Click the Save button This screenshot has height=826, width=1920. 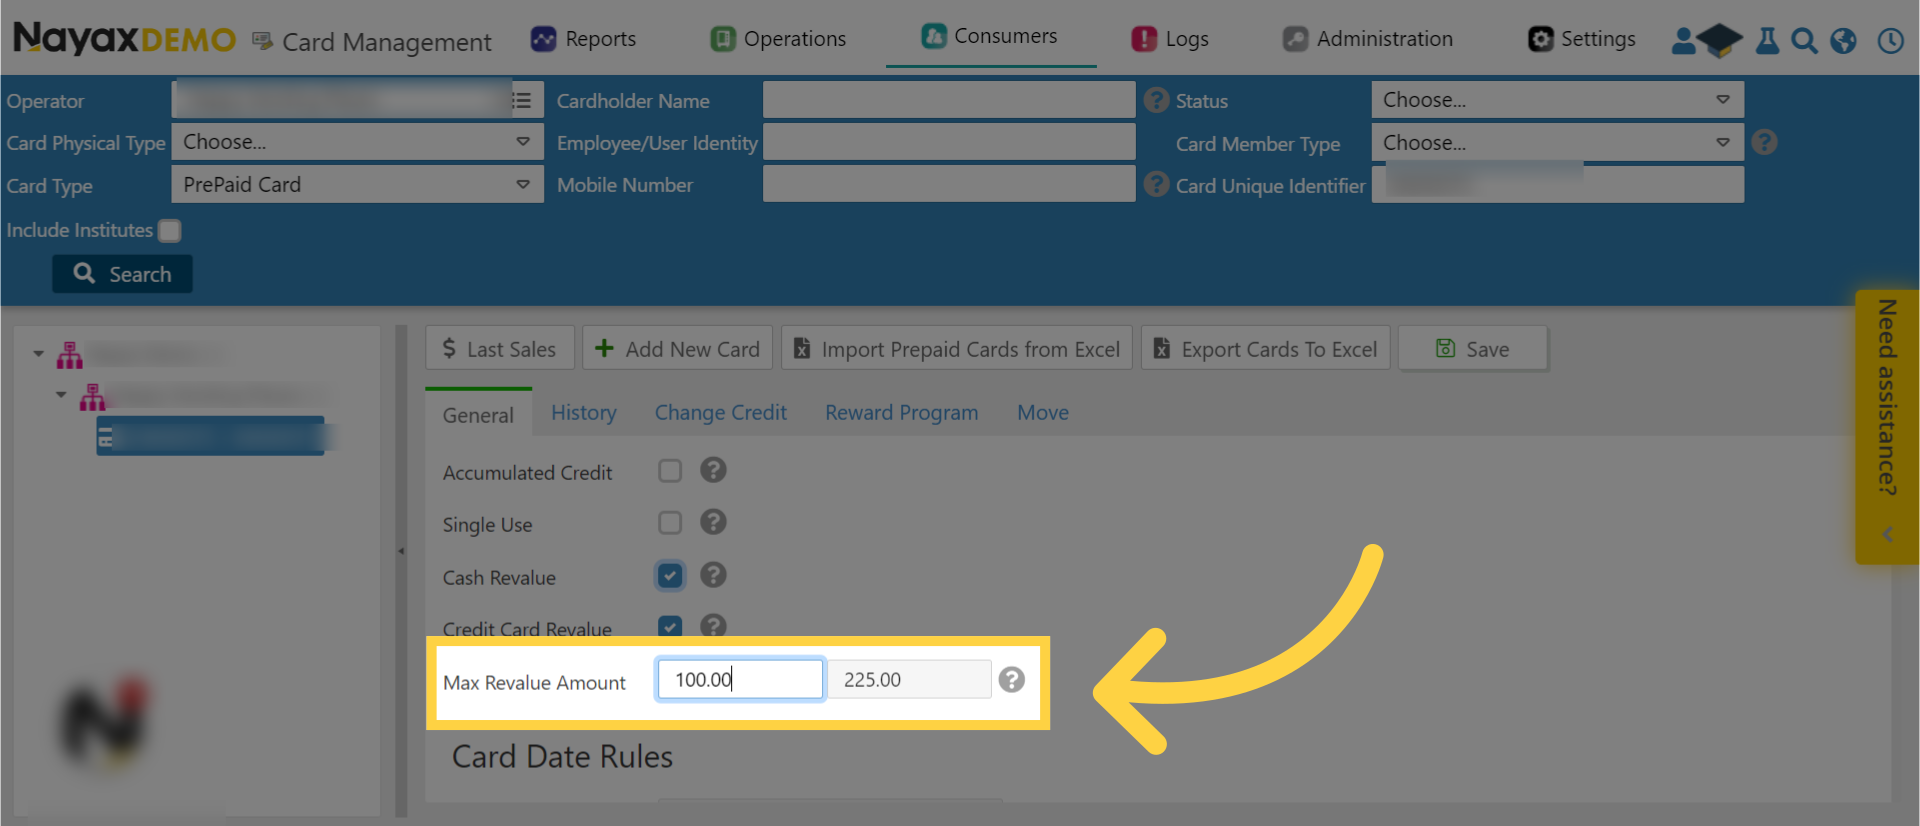(x=1472, y=349)
